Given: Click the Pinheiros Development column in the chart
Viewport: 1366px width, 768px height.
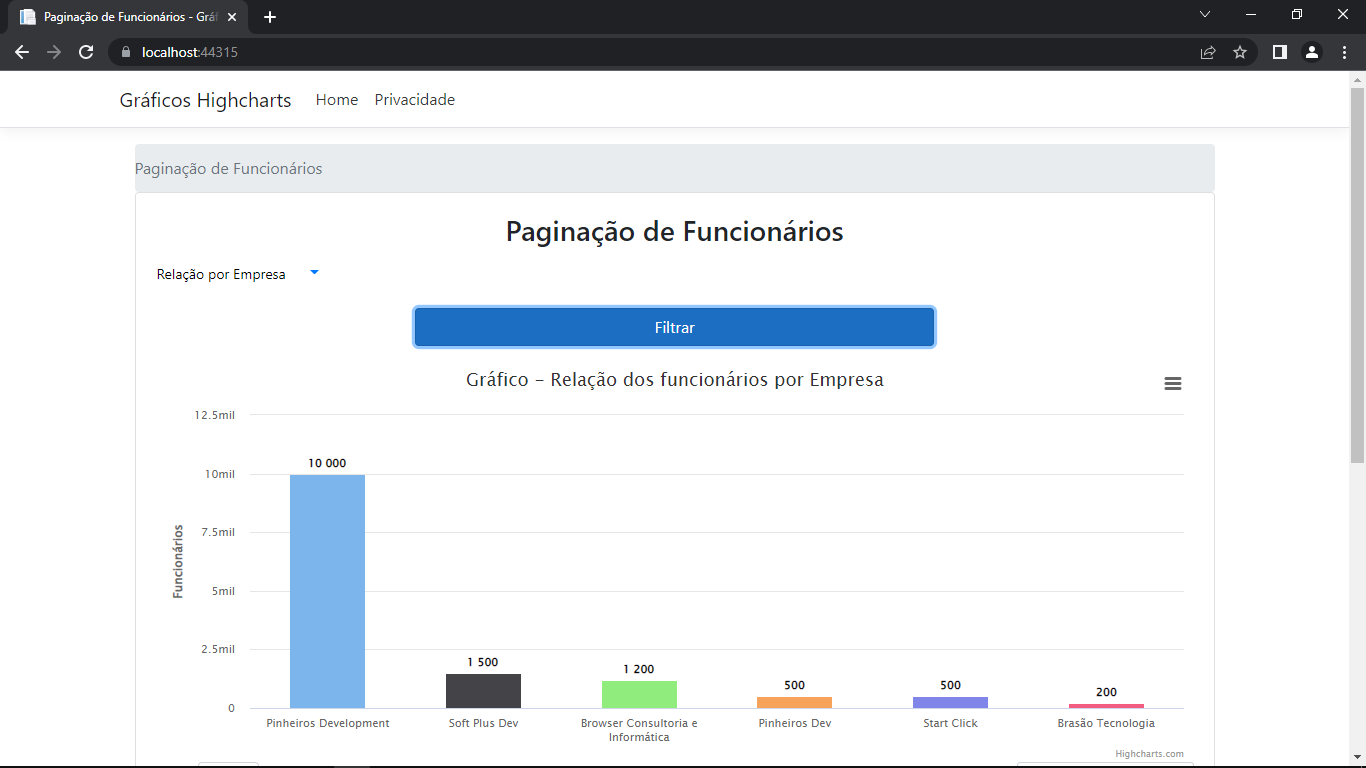Looking at the screenshot, I should [x=327, y=590].
